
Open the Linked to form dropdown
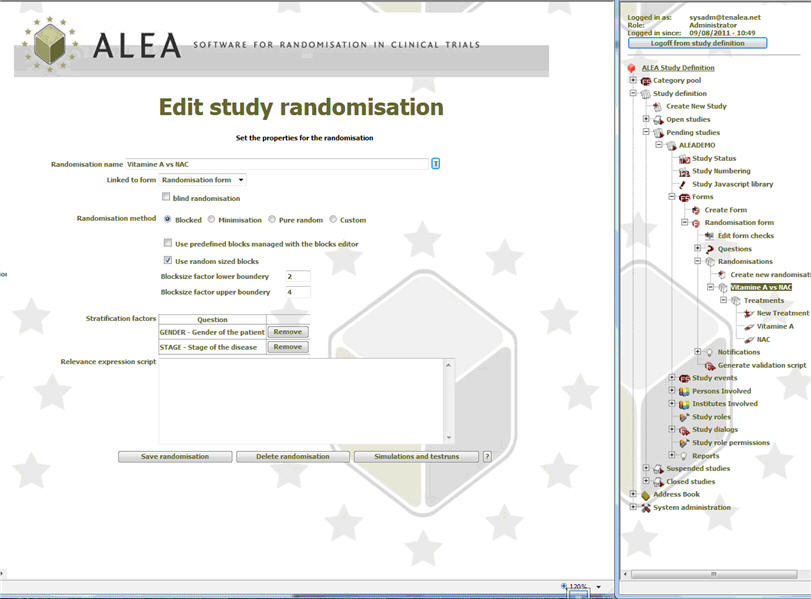[x=204, y=180]
